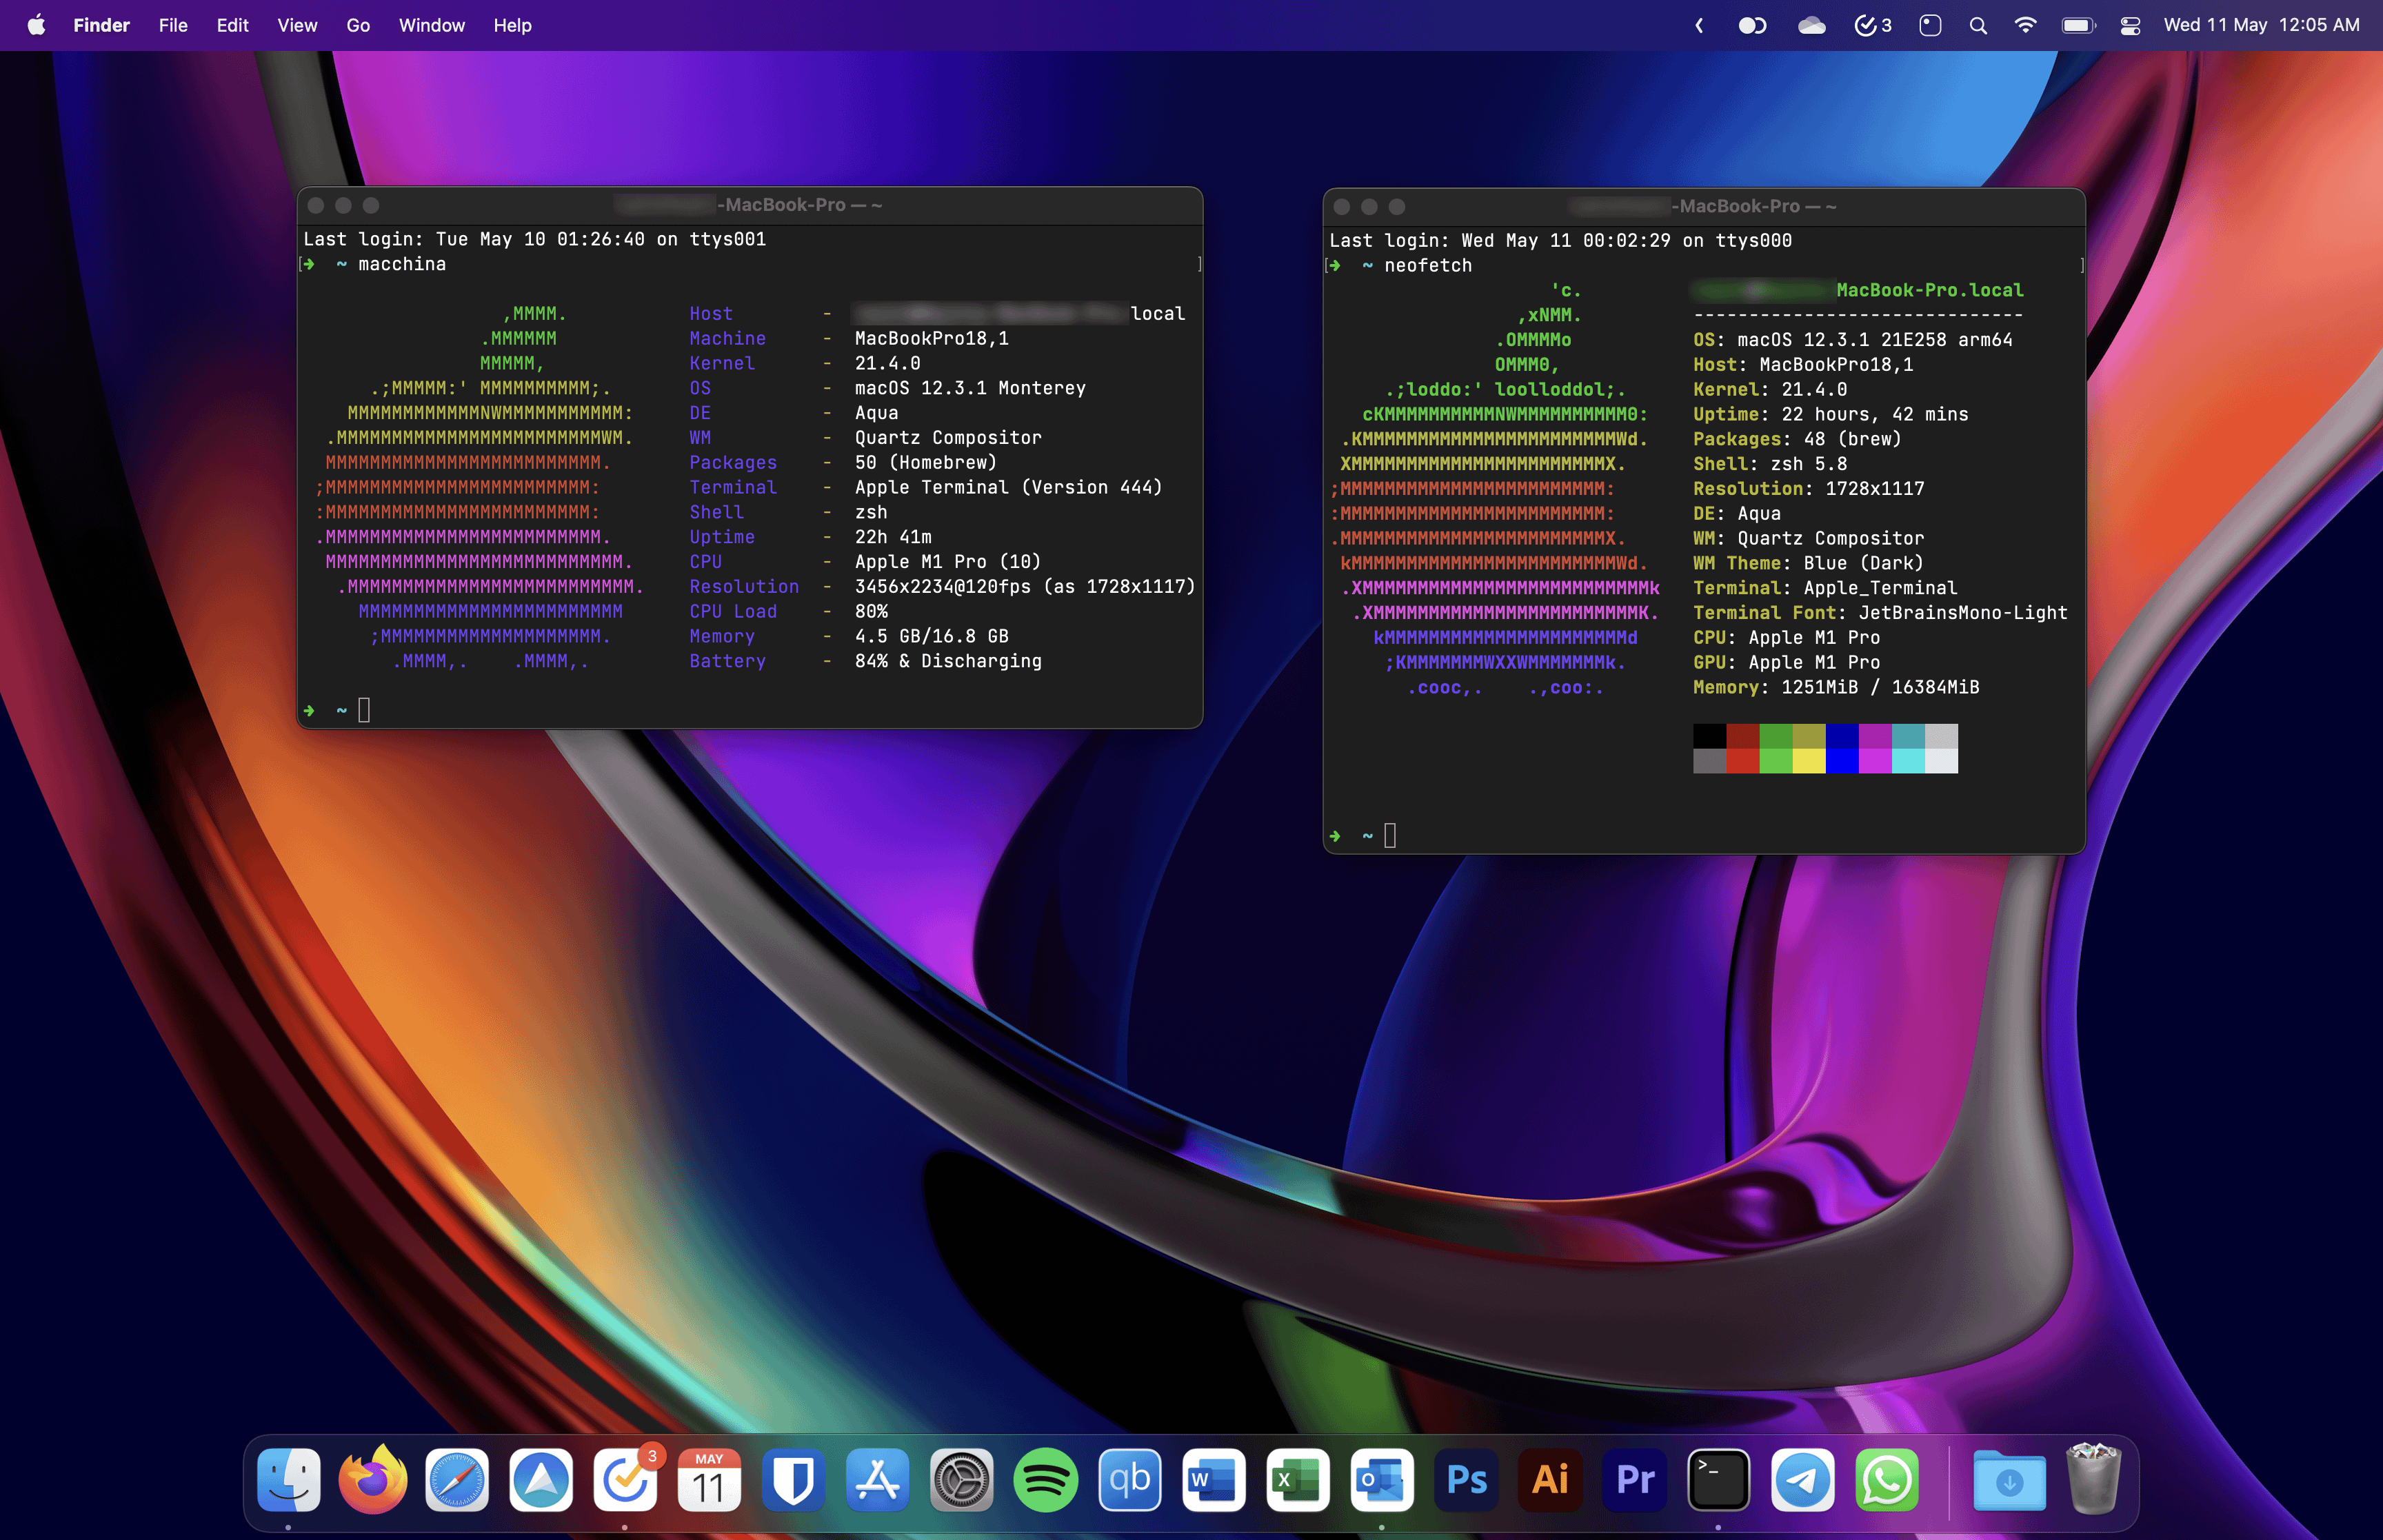The height and width of the screenshot is (1540, 2383).
Task: Expand hidden menu bar icons chevron
Action: 1699,26
